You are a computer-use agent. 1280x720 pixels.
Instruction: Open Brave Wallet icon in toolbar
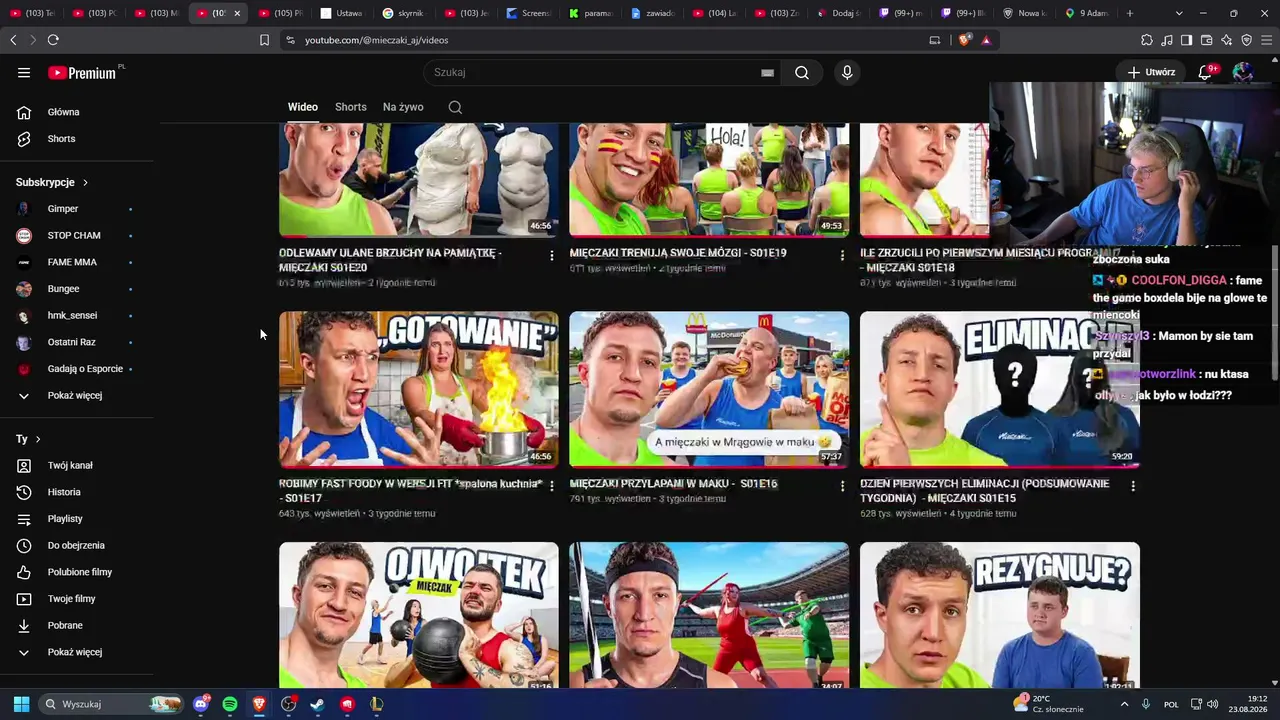[x=1206, y=40]
